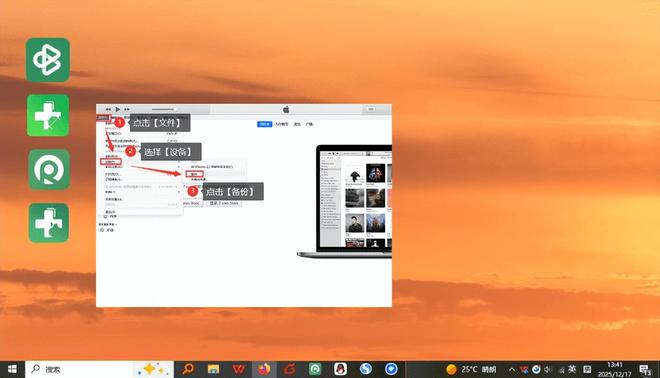
Task: Open the notification center icon
Action: [x=645, y=370]
